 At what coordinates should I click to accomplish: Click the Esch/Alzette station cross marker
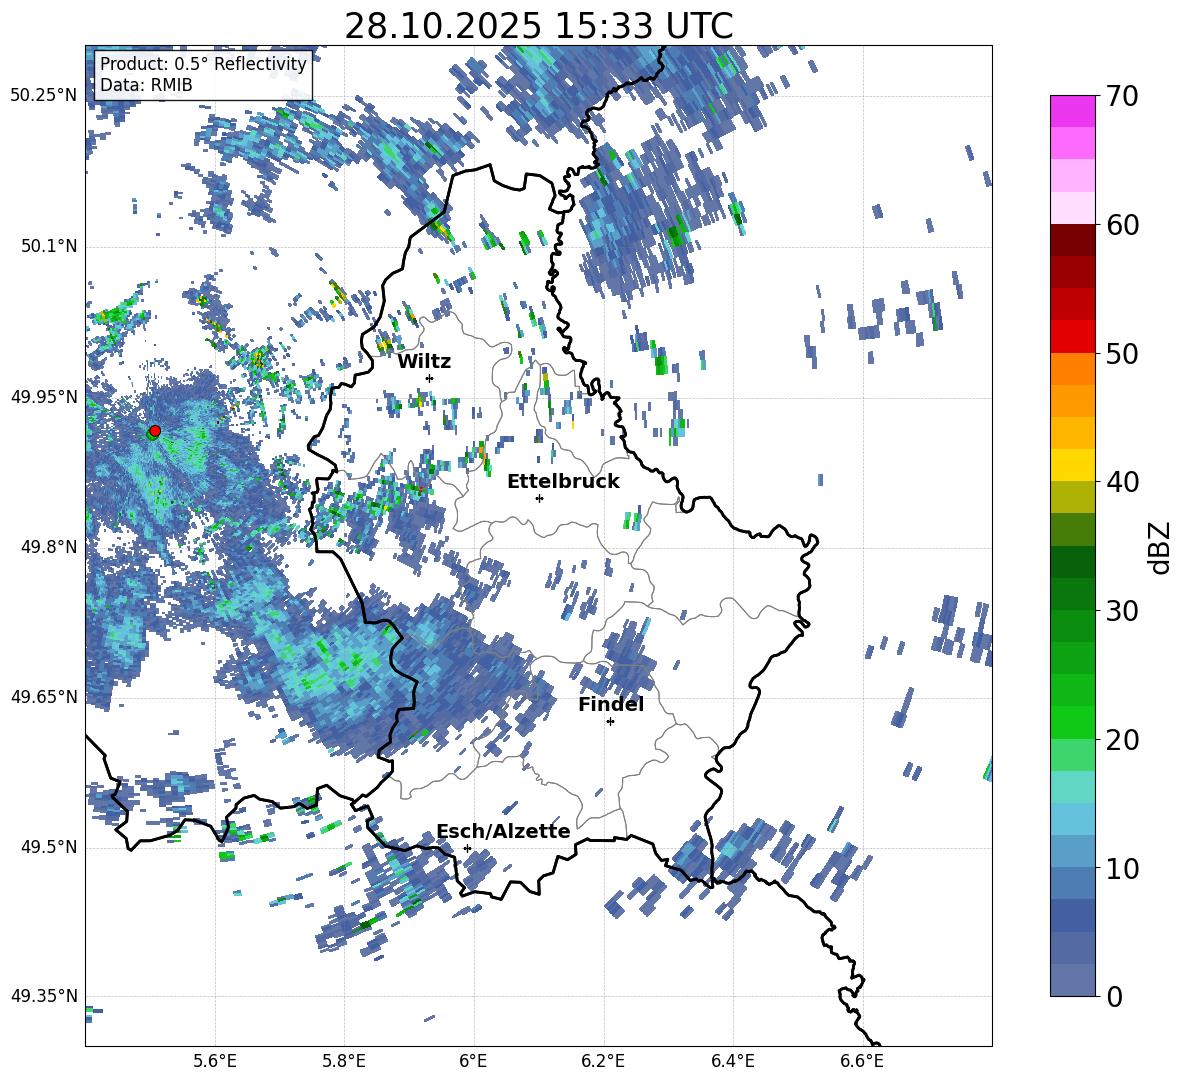pyautogui.click(x=467, y=848)
